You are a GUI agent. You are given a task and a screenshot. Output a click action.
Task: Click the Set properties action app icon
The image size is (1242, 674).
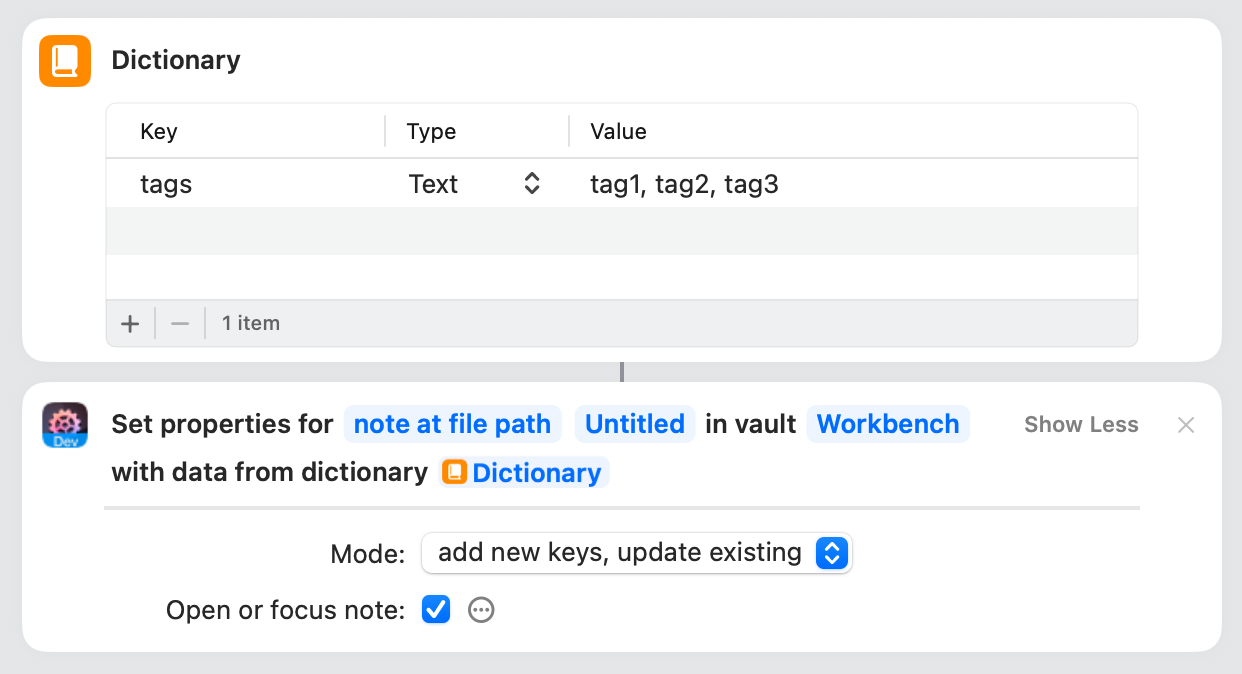pos(65,425)
